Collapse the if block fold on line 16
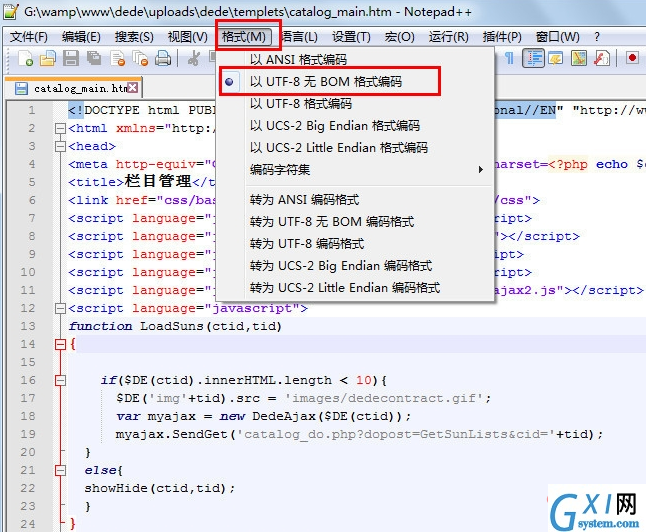Image resolution: width=646 pixels, height=532 pixels. 60,380
